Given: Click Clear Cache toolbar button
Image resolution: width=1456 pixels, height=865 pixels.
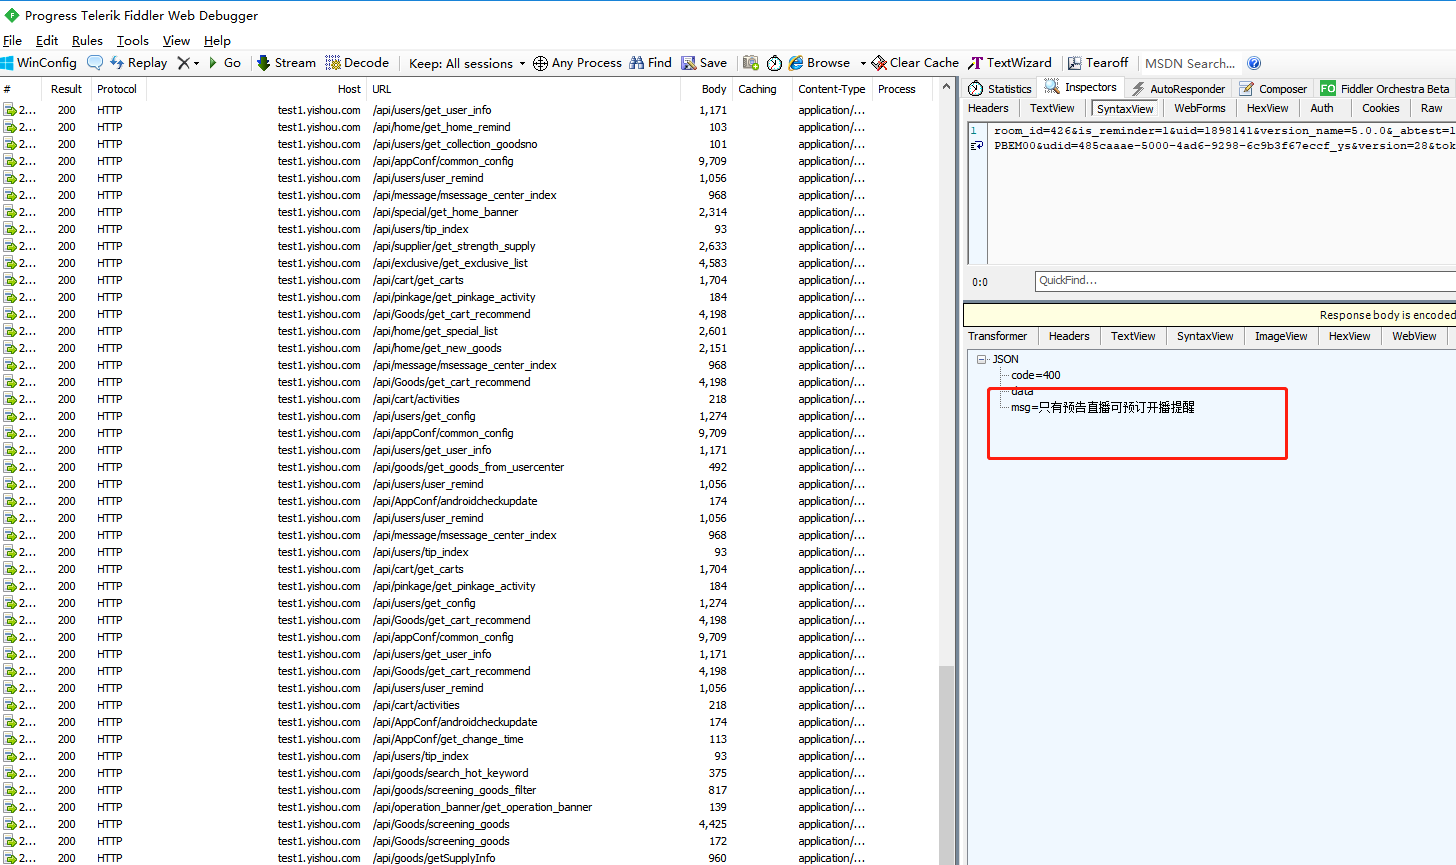Looking at the screenshot, I should (915, 63).
